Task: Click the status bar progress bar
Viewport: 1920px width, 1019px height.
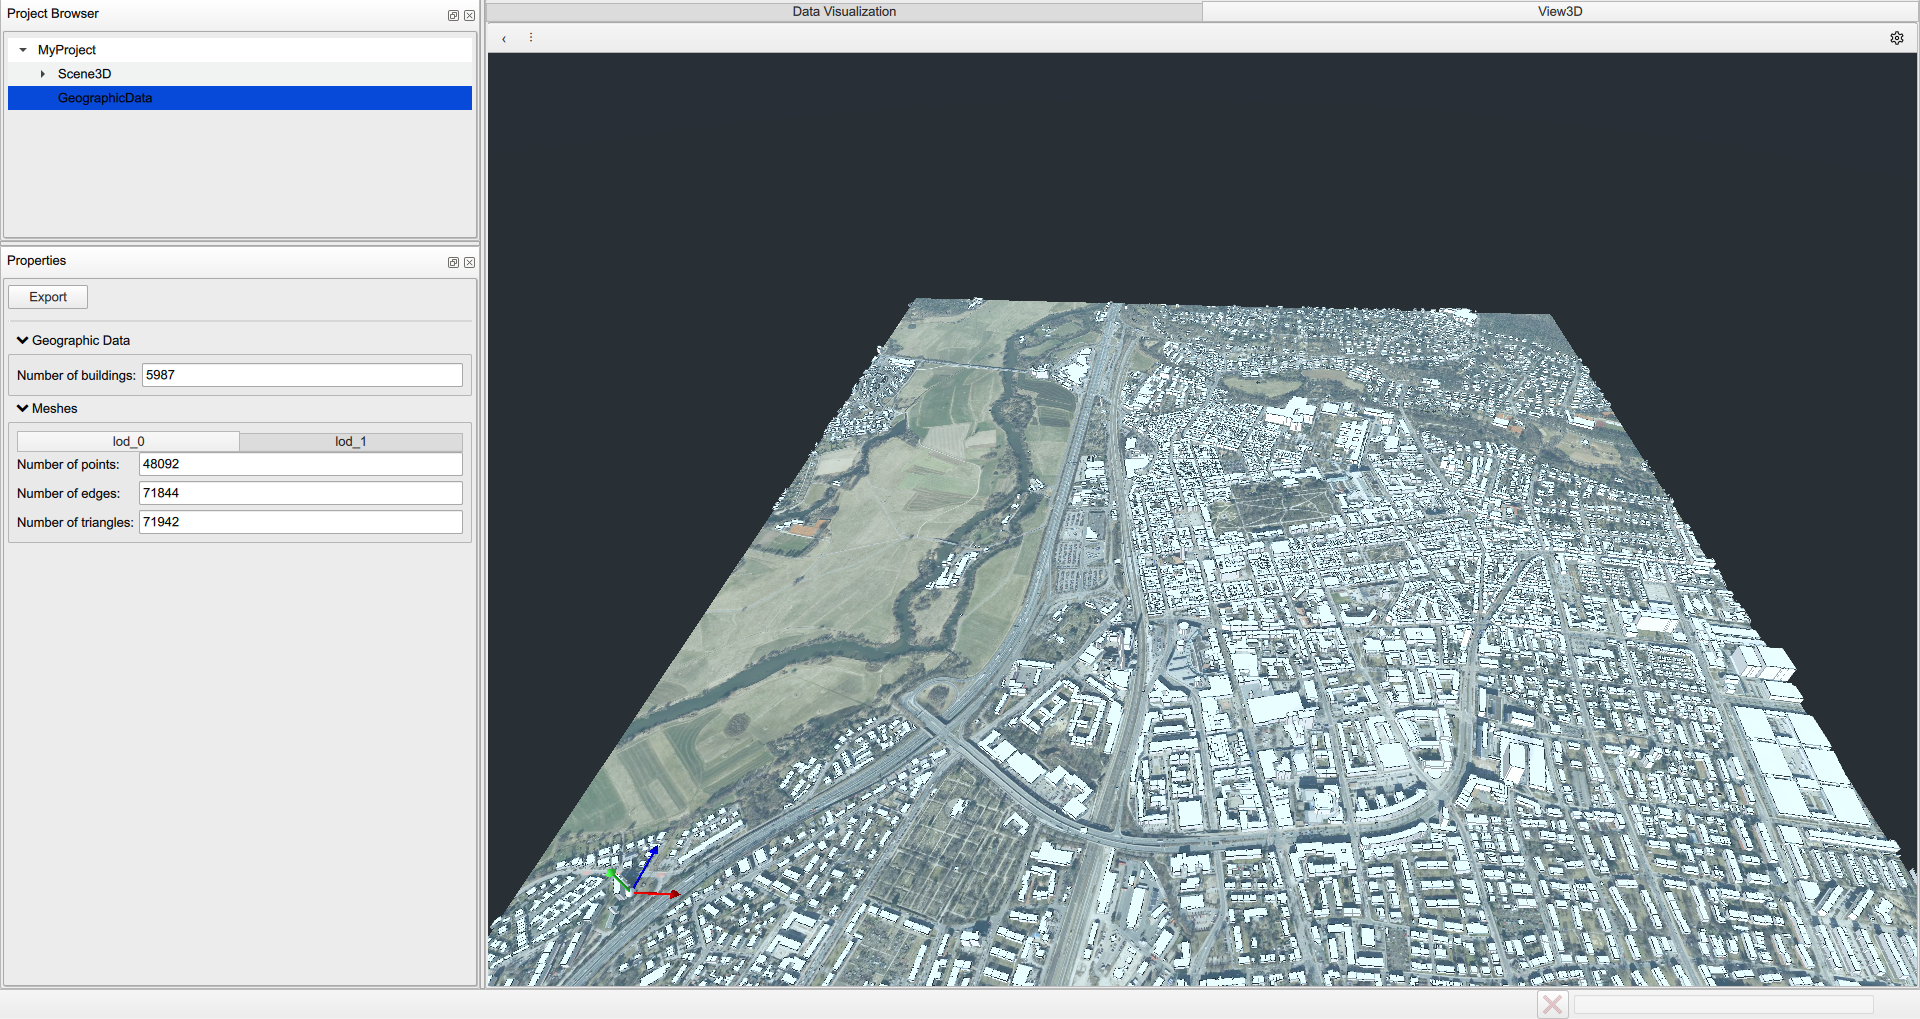Action: tap(1724, 1004)
